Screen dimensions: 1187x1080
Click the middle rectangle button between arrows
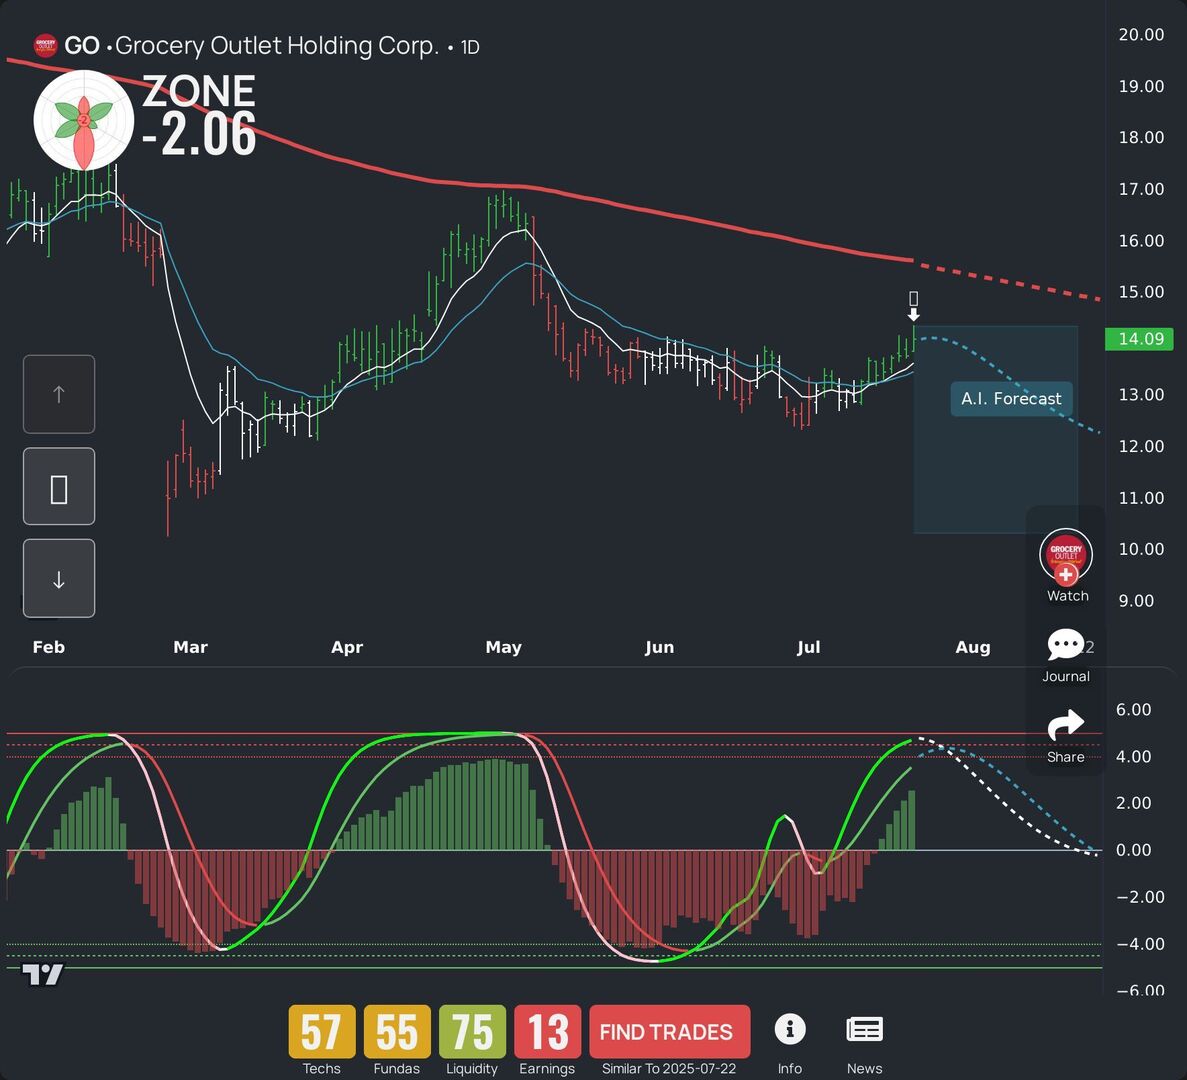coord(59,487)
